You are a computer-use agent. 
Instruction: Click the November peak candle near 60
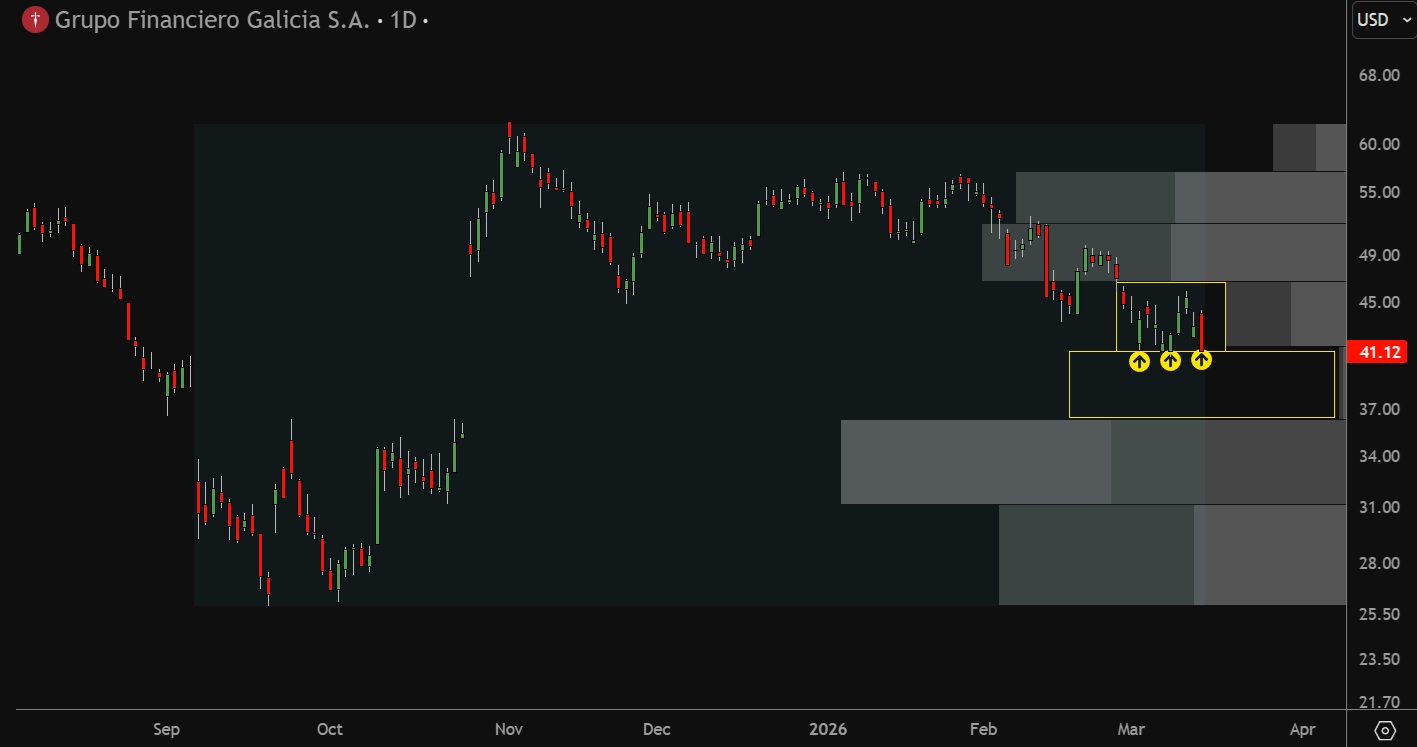[509, 130]
